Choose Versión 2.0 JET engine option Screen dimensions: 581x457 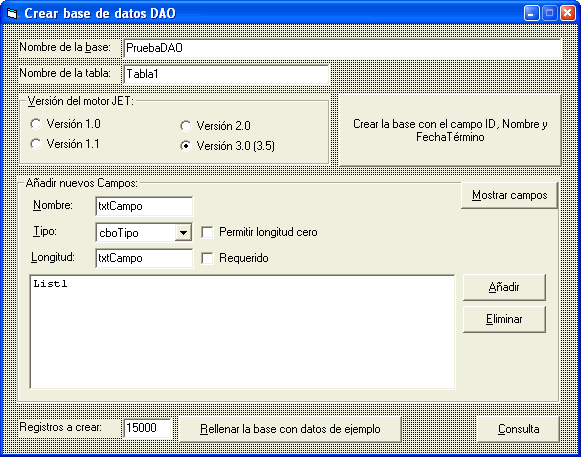pyautogui.click(x=186, y=126)
